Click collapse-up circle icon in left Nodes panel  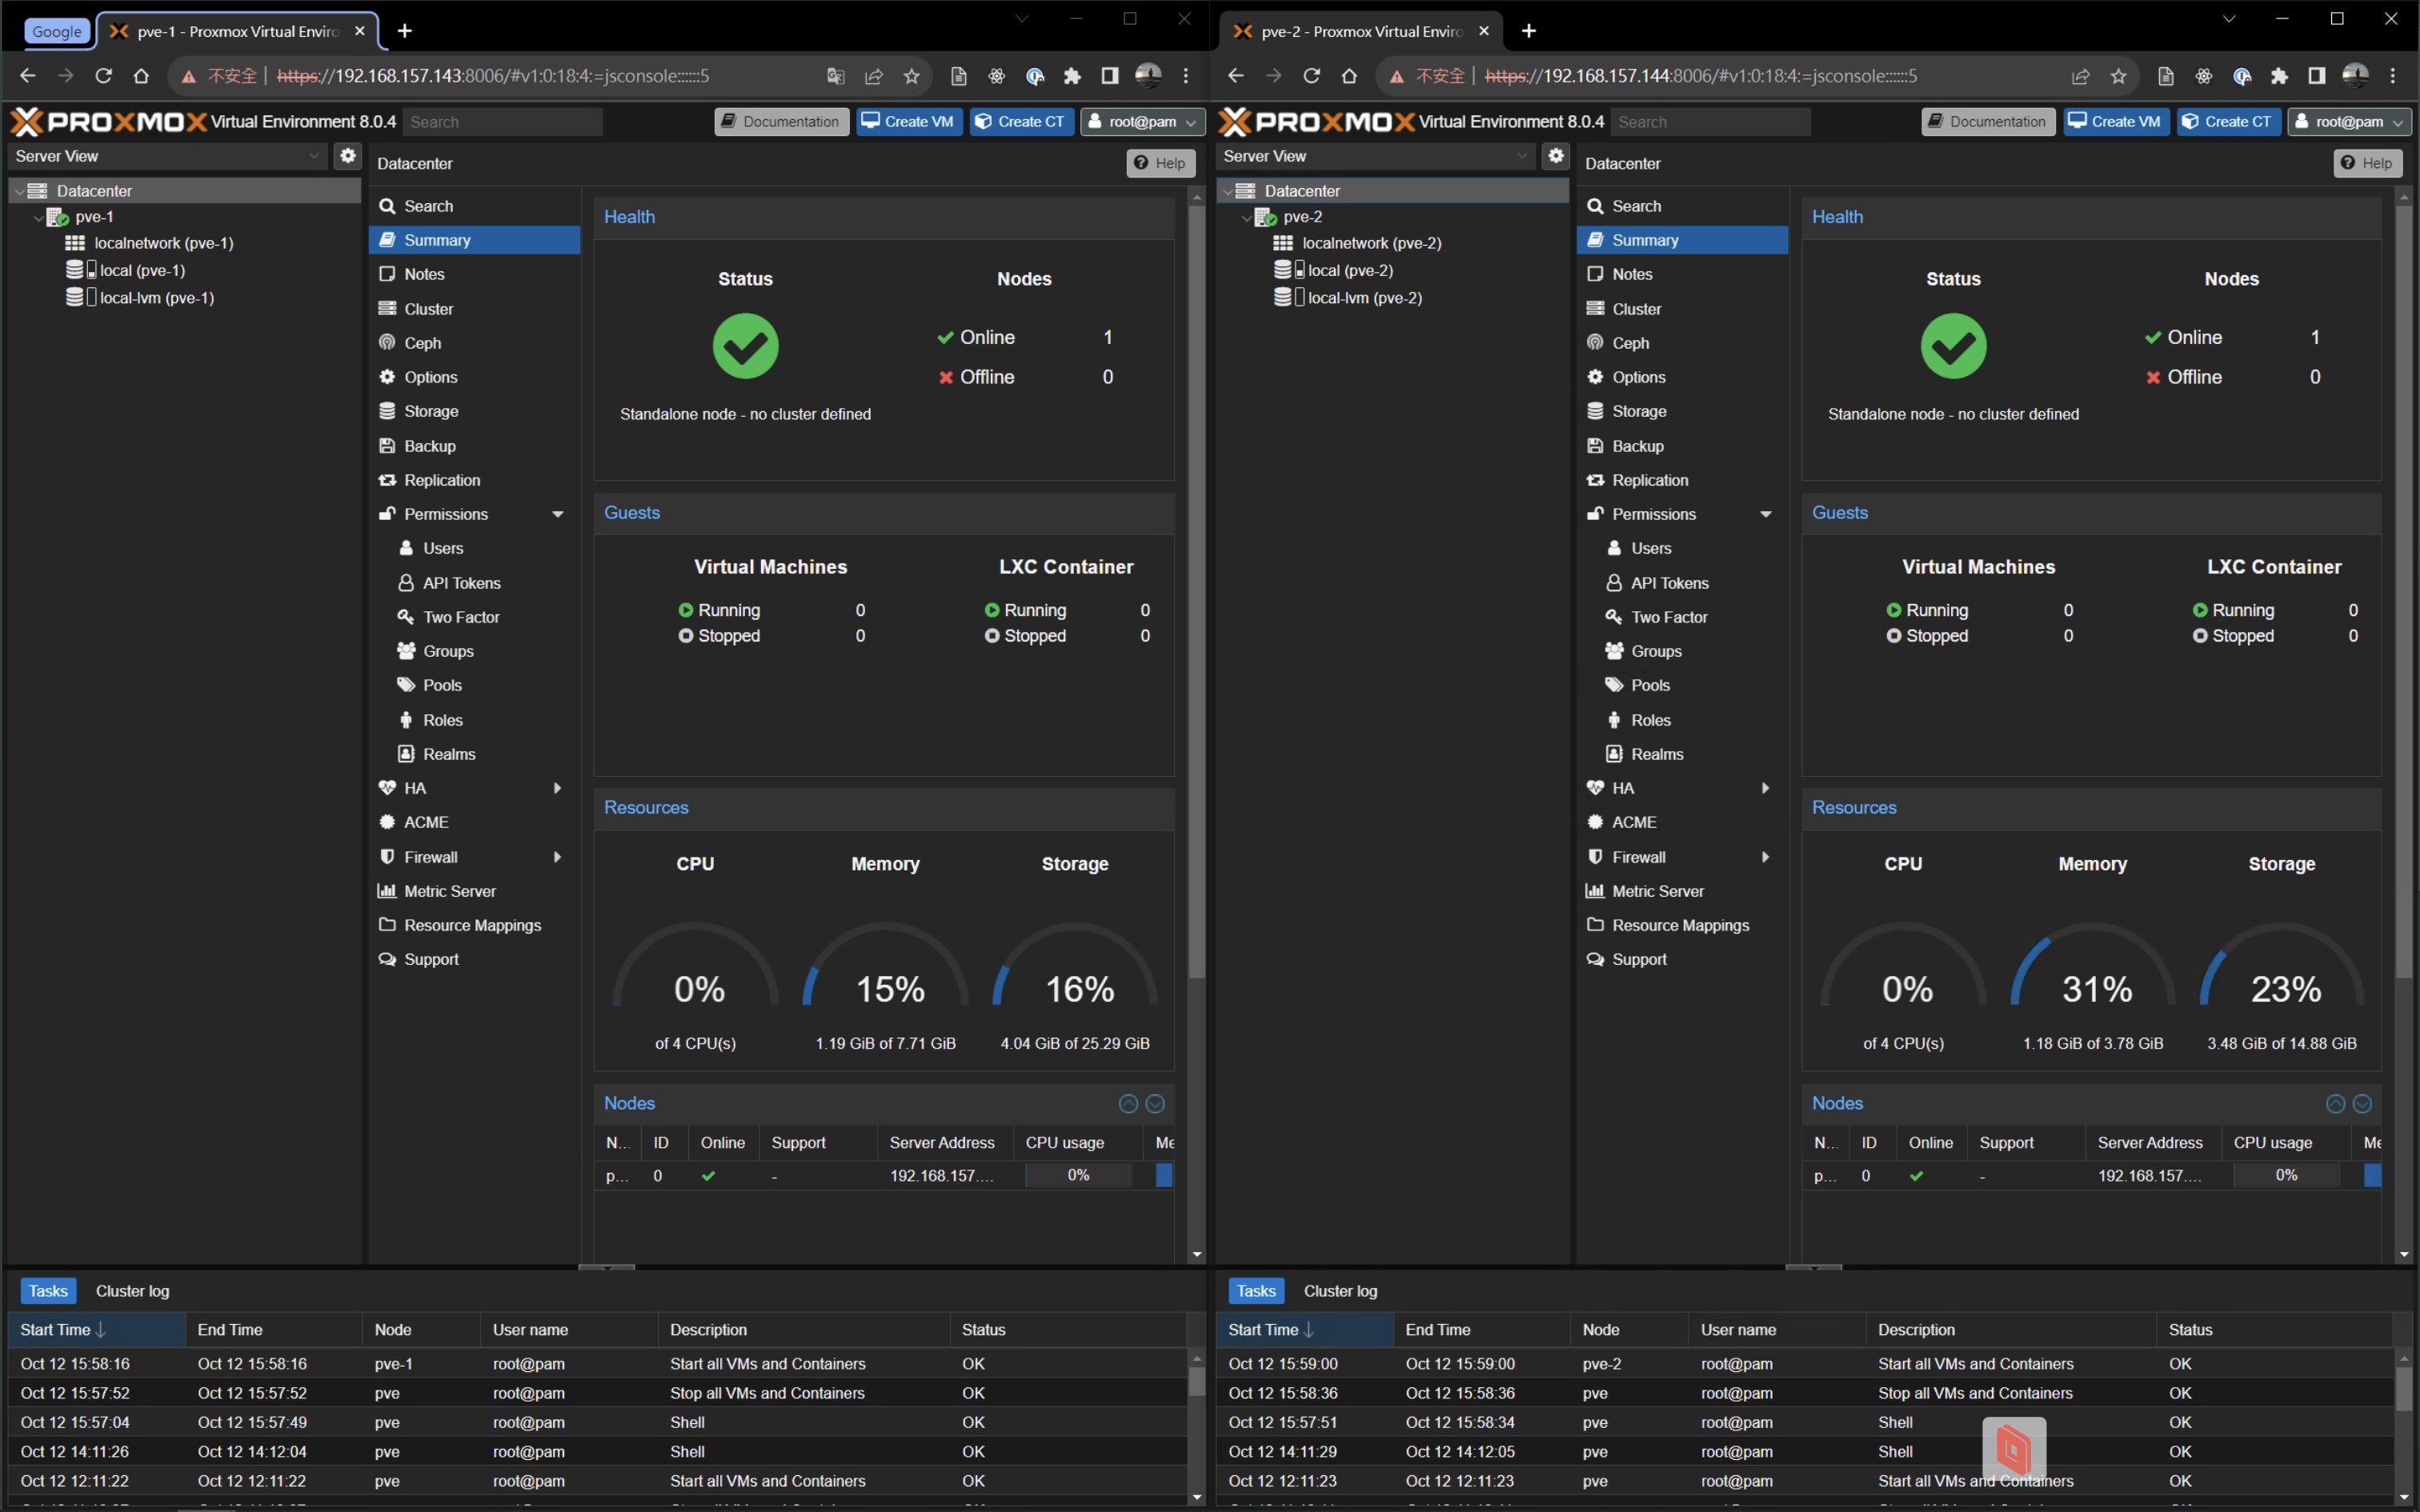1128,1104
